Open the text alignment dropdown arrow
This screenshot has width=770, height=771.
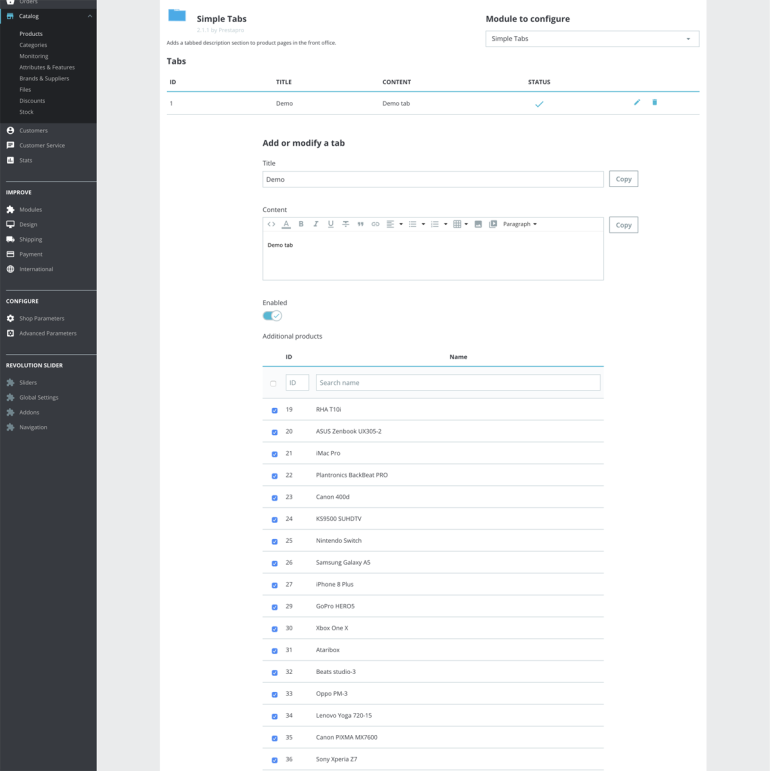(401, 224)
